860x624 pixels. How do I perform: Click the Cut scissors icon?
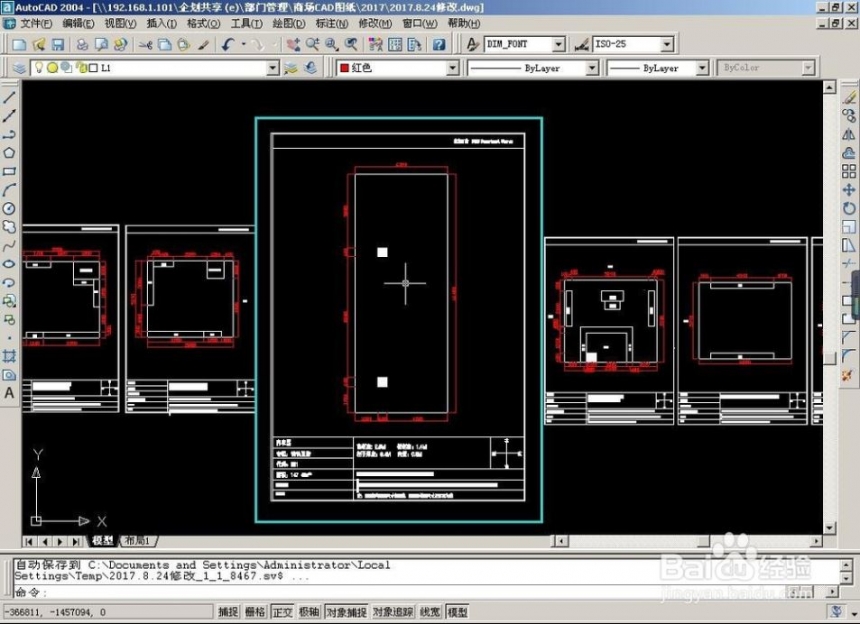(x=145, y=44)
